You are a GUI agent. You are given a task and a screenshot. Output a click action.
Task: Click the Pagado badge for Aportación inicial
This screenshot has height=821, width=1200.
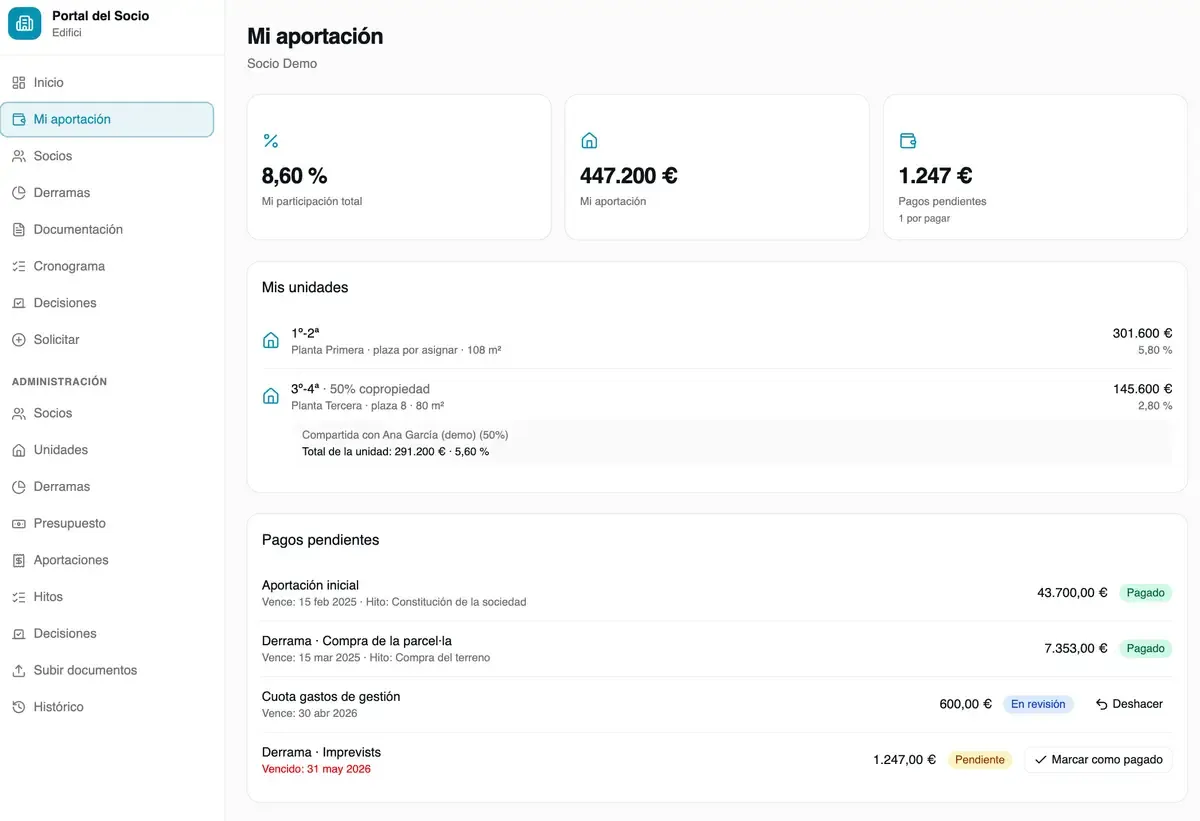1145,593
